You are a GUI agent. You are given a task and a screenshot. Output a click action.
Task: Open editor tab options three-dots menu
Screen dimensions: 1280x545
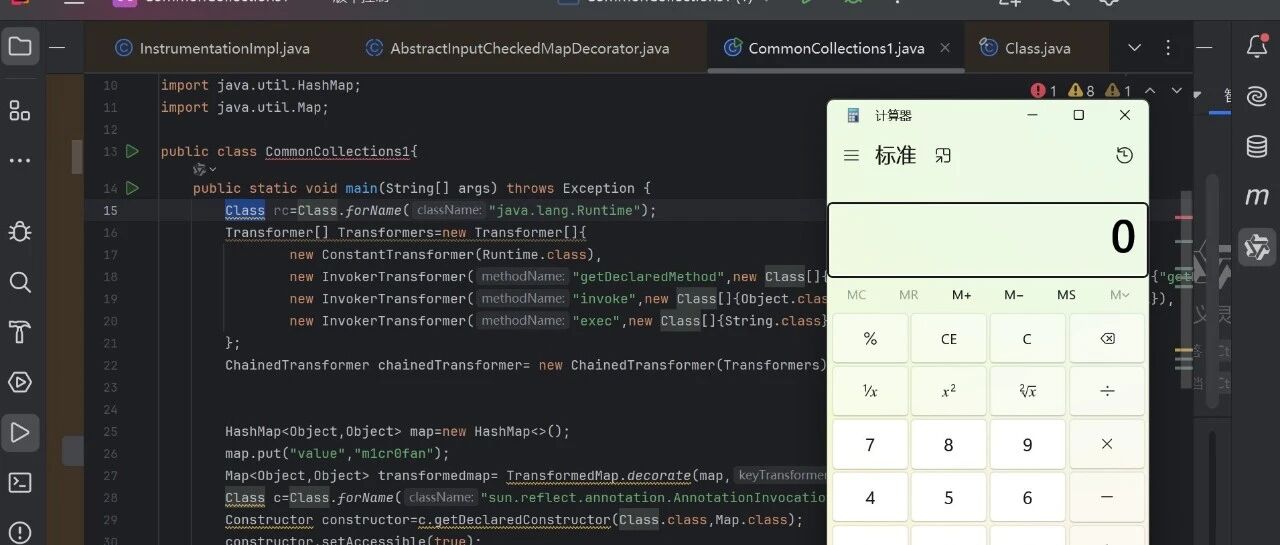pyautogui.click(x=1168, y=48)
